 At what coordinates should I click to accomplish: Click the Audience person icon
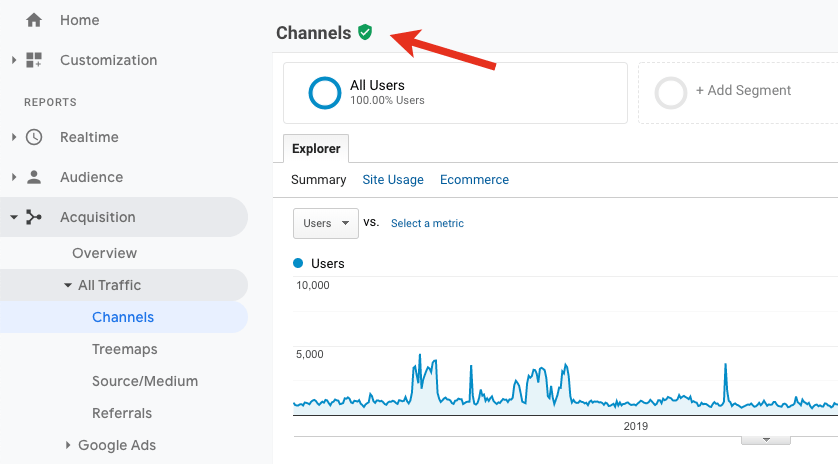pyautogui.click(x=34, y=177)
